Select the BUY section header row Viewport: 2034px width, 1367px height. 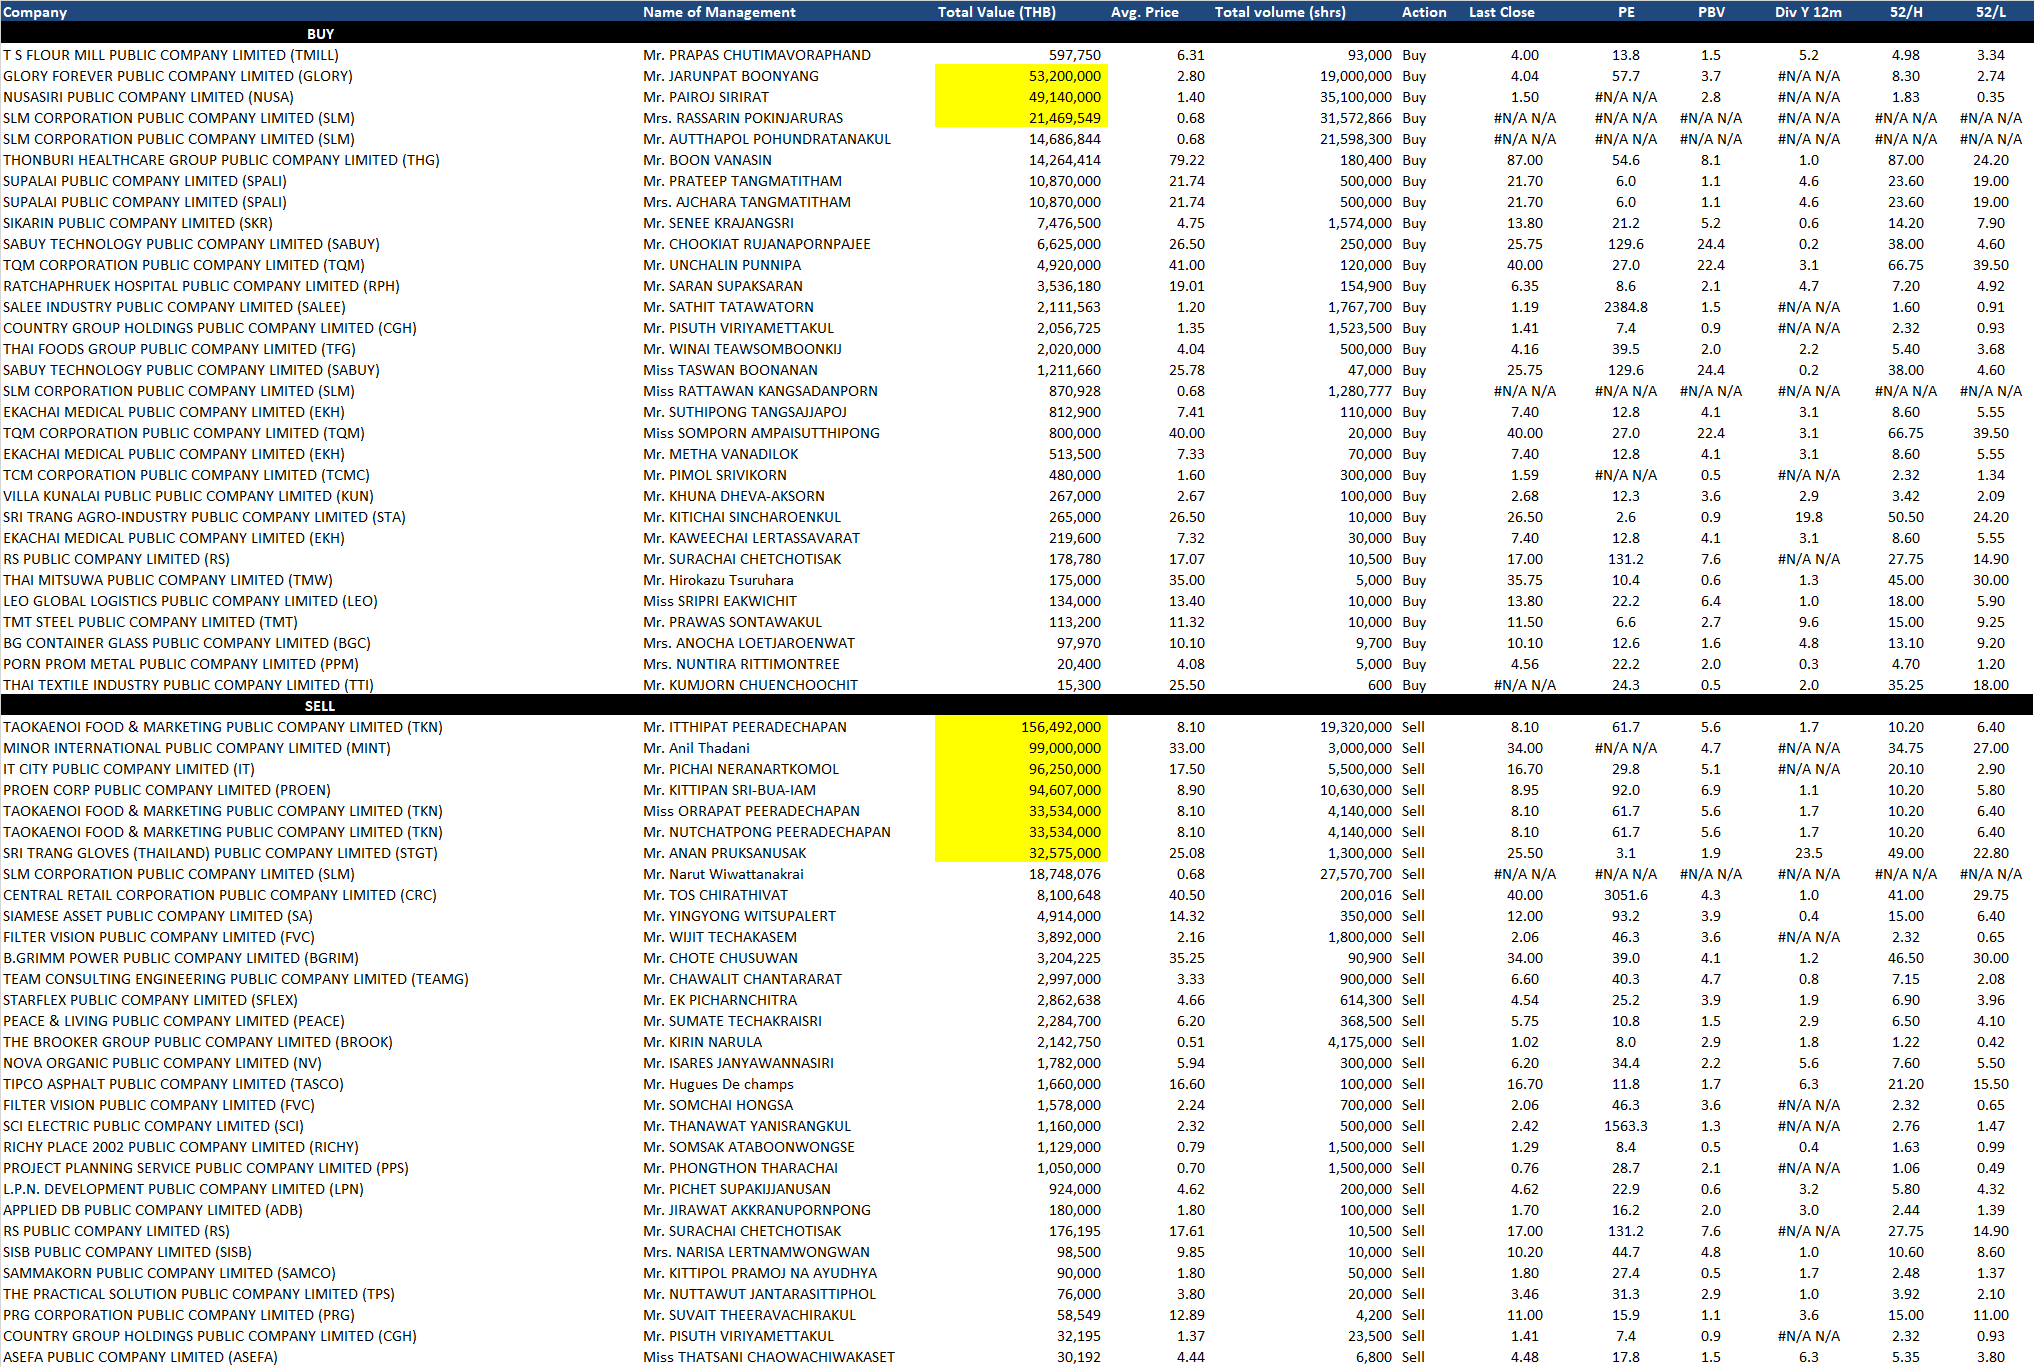(x=1017, y=33)
